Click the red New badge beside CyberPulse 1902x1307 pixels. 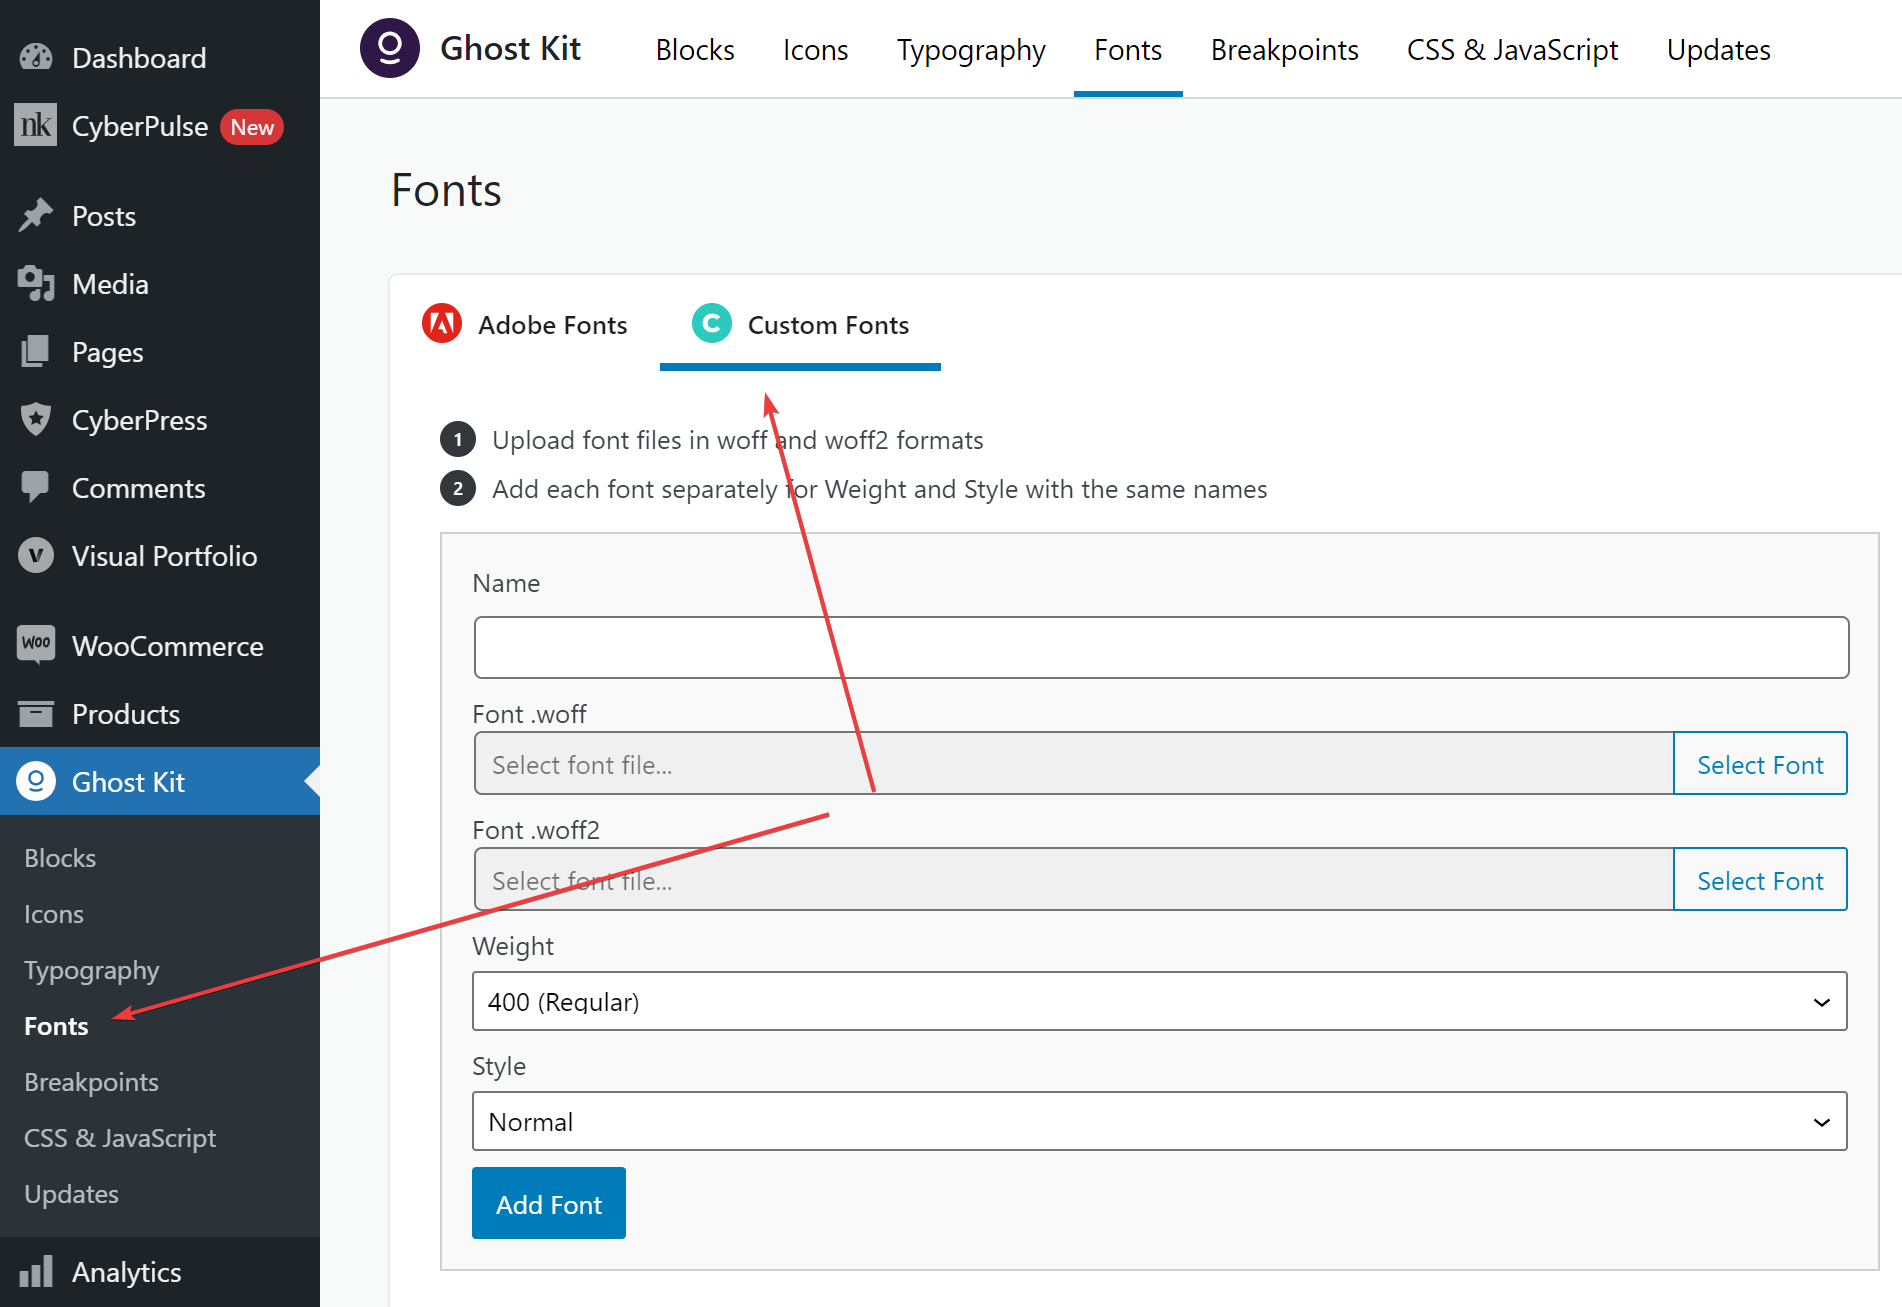point(252,127)
